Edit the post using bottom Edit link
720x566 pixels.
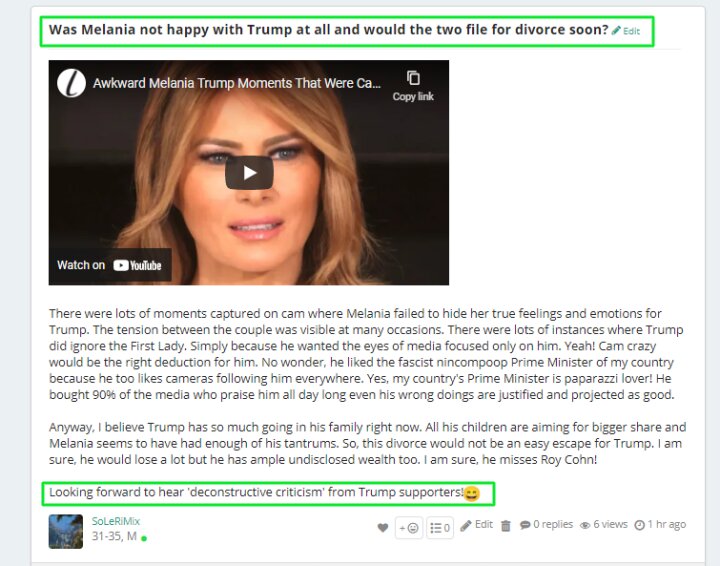point(484,524)
